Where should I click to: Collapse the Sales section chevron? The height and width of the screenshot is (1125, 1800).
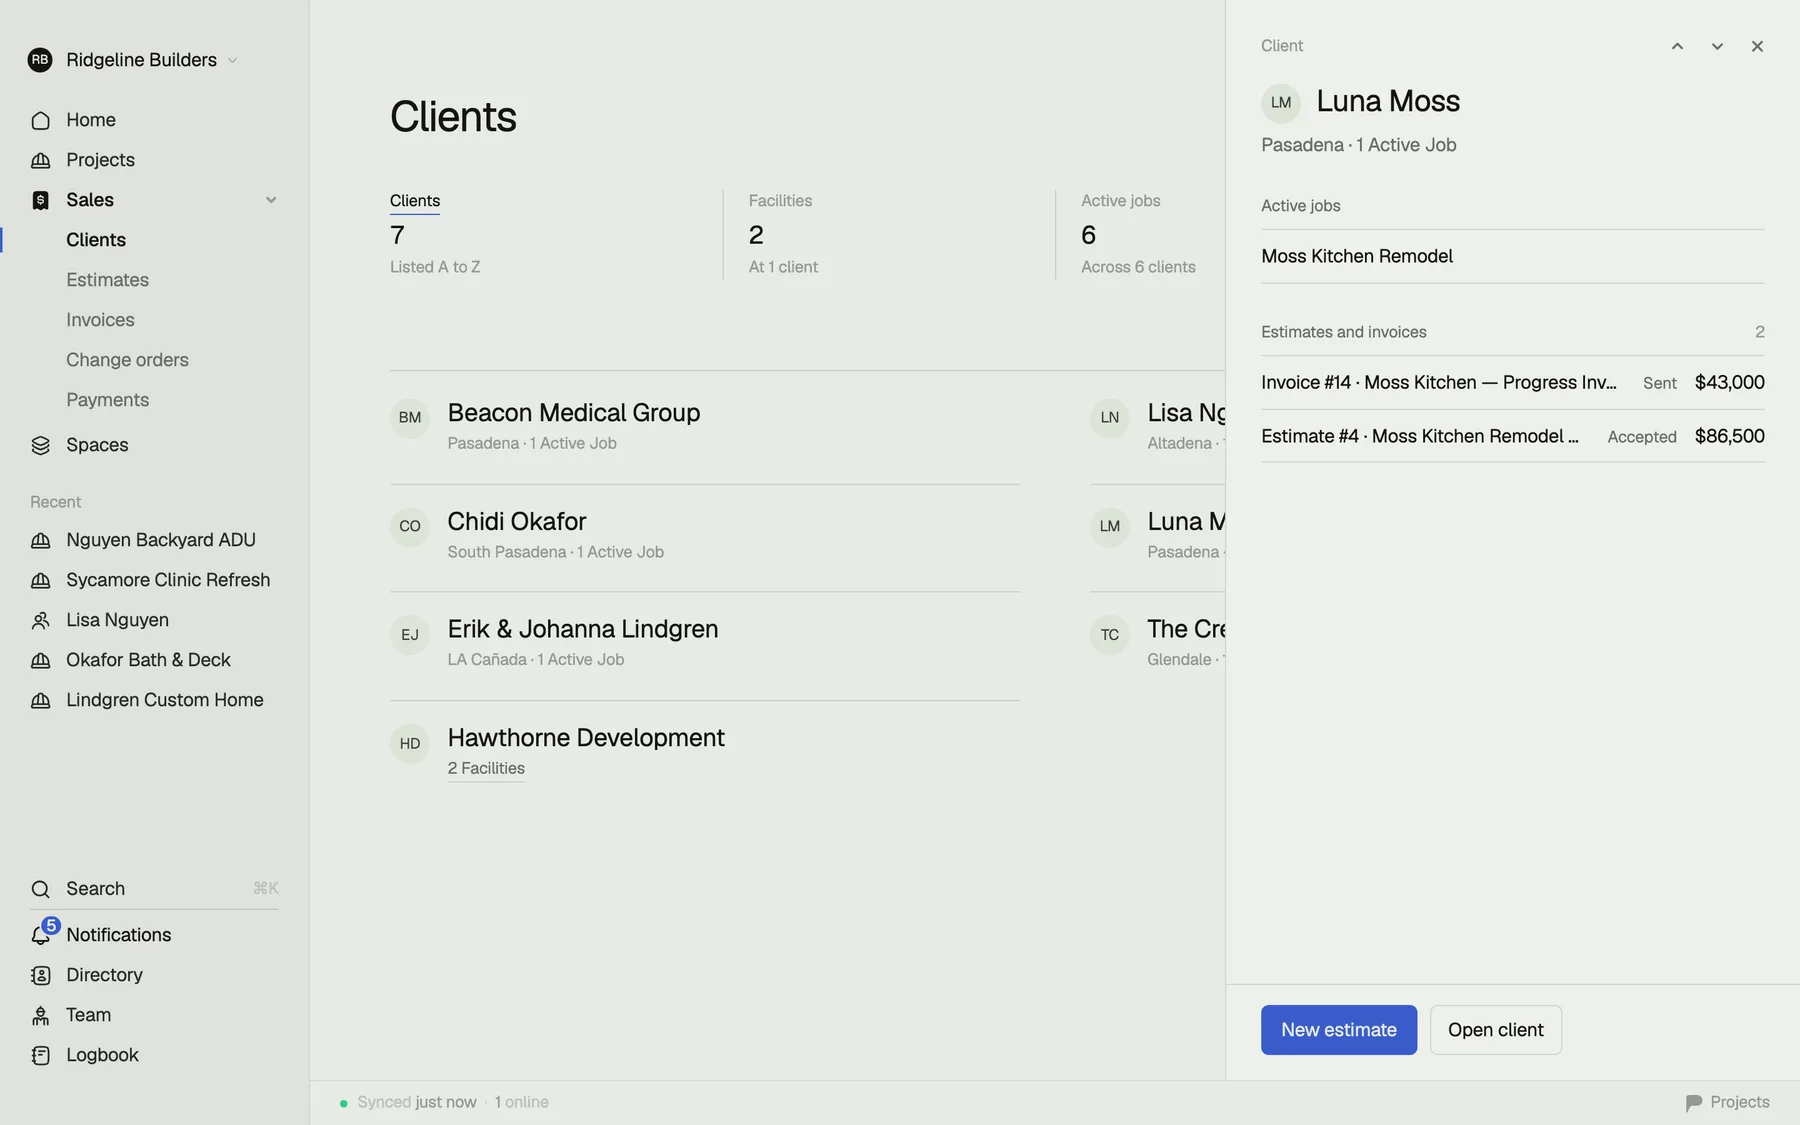[x=271, y=200]
